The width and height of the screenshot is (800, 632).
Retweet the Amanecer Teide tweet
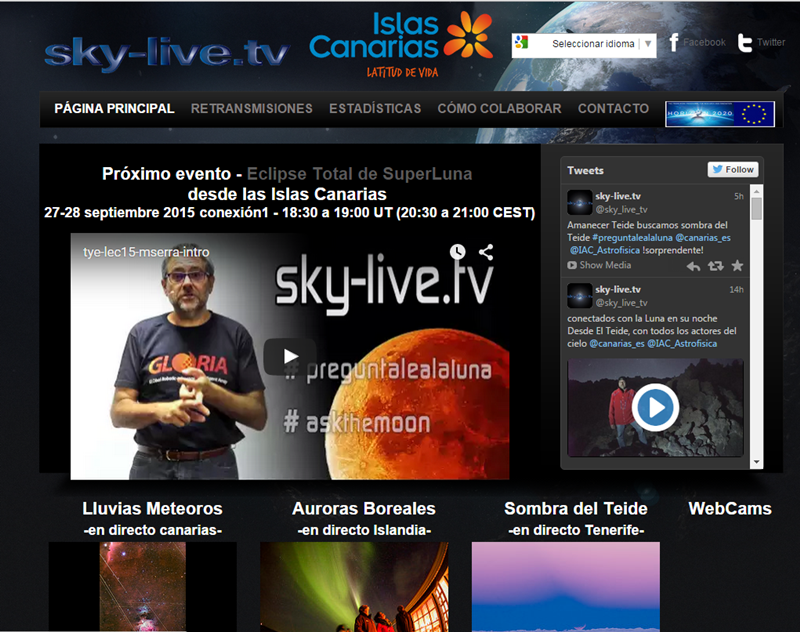pos(715,266)
